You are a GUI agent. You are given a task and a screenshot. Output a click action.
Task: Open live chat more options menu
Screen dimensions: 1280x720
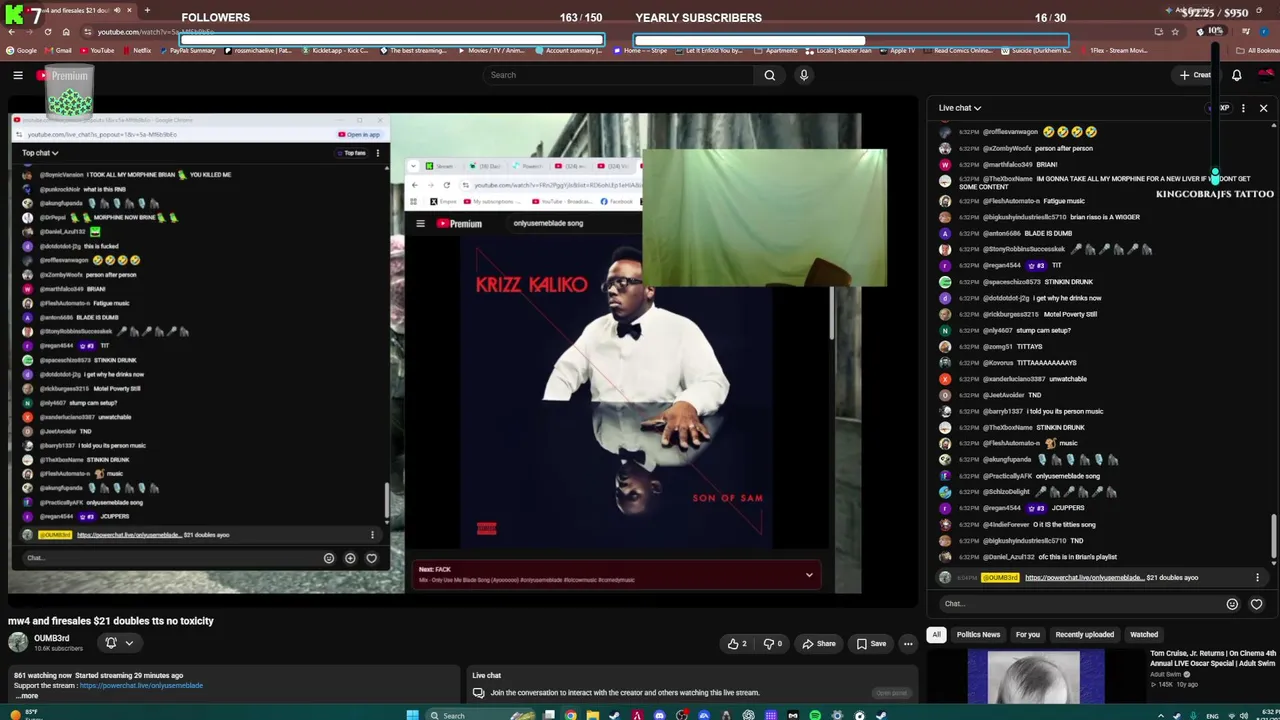pyautogui.click(x=1243, y=108)
